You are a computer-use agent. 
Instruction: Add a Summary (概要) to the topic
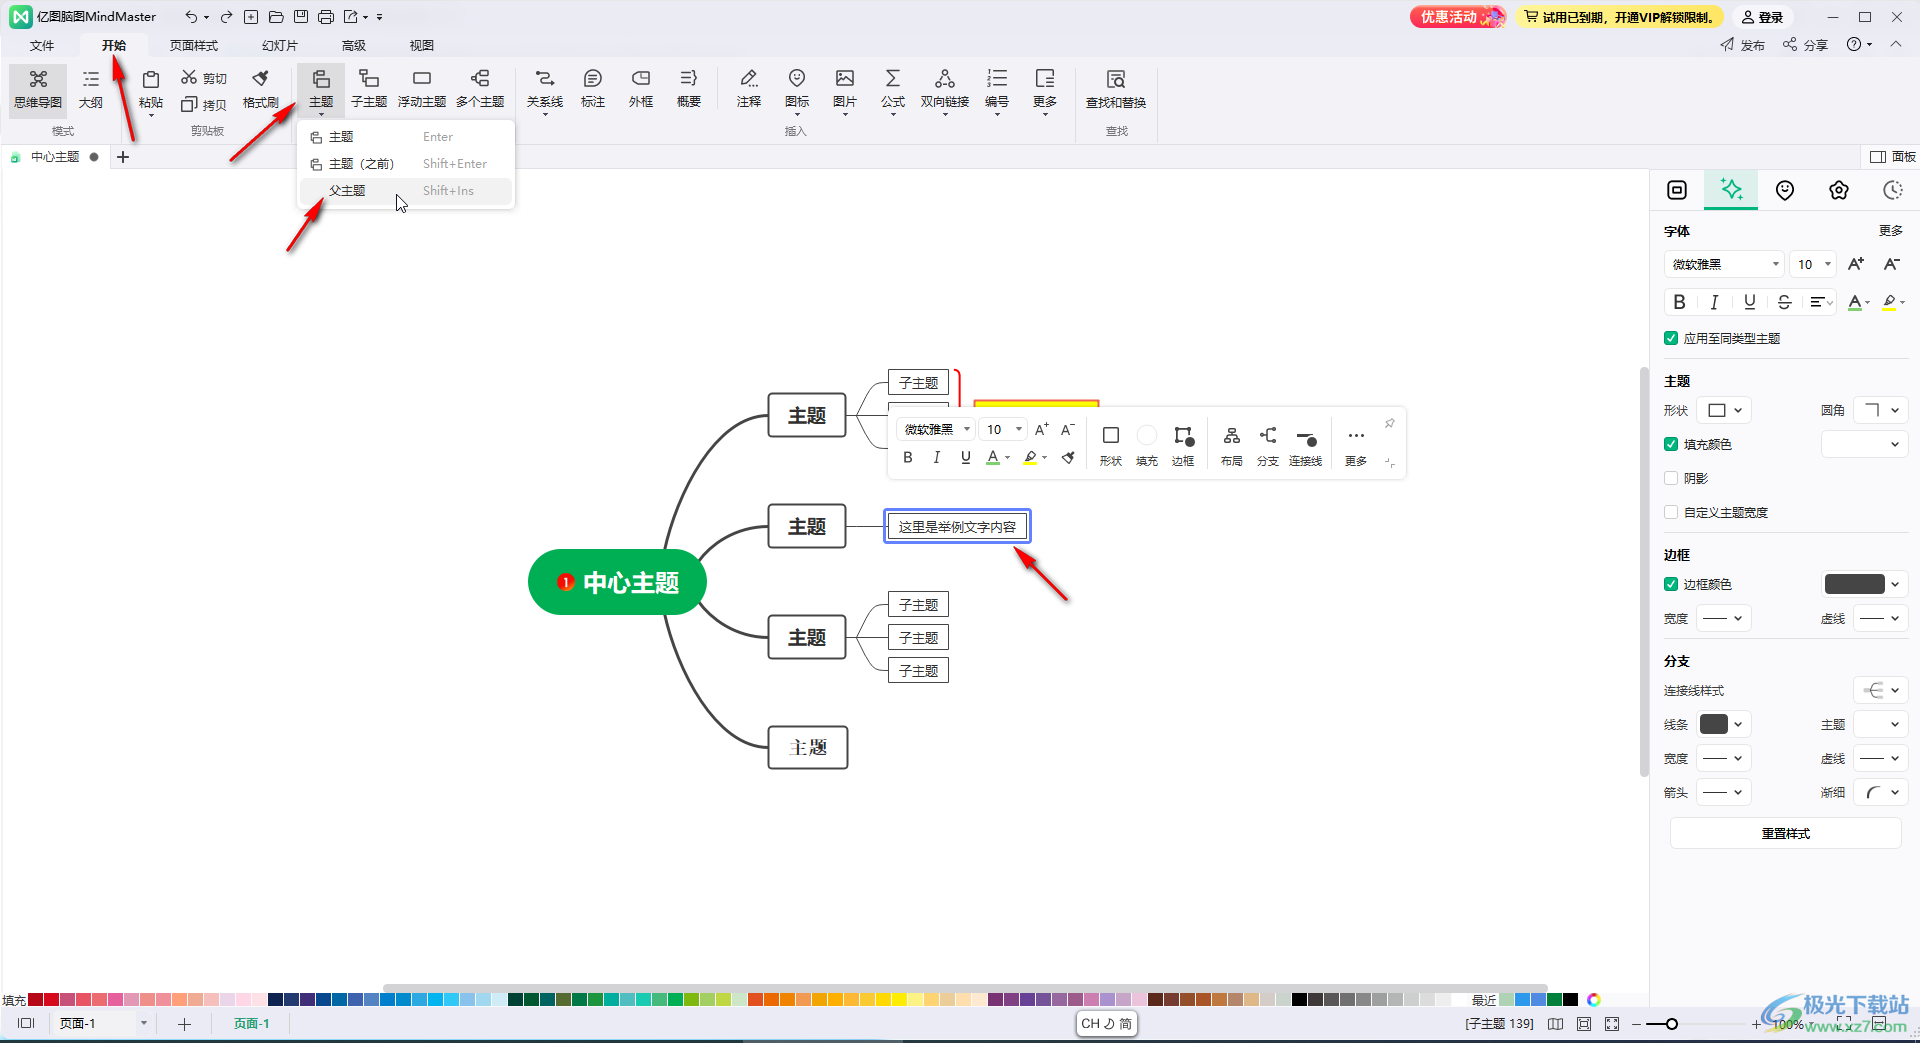tap(688, 88)
